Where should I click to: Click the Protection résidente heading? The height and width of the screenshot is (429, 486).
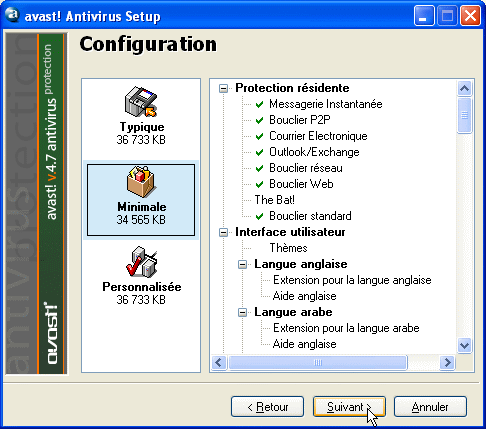(292, 88)
